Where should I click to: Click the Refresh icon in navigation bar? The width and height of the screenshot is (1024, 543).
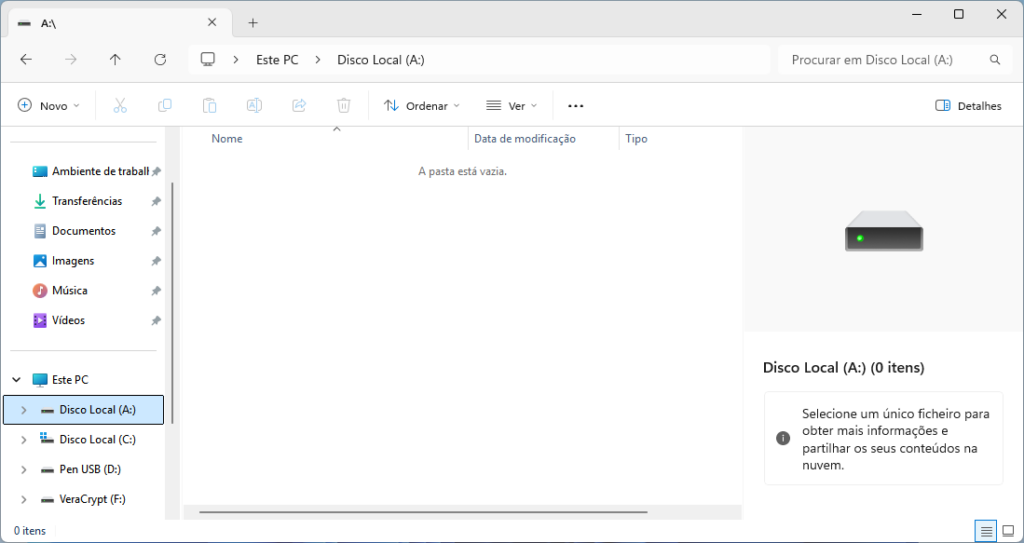click(x=160, y=60)
